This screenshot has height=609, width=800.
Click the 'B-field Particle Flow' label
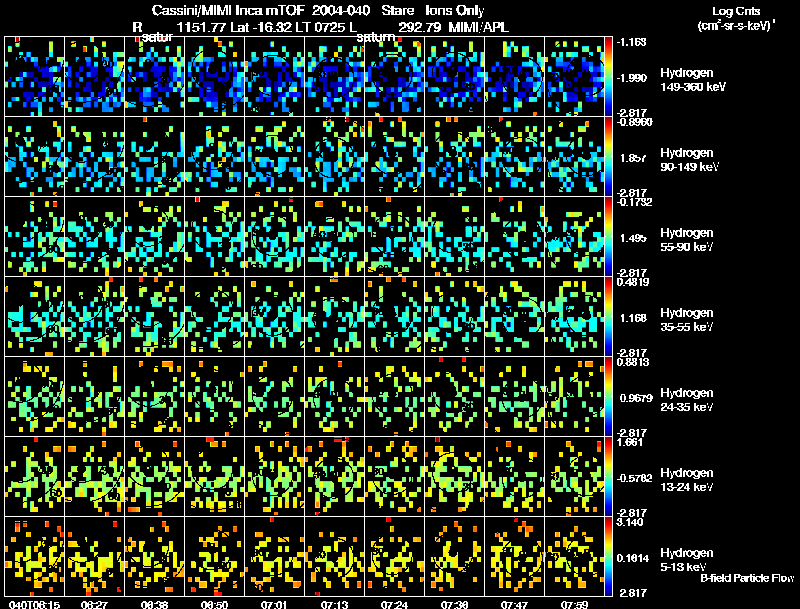[747, 578]
